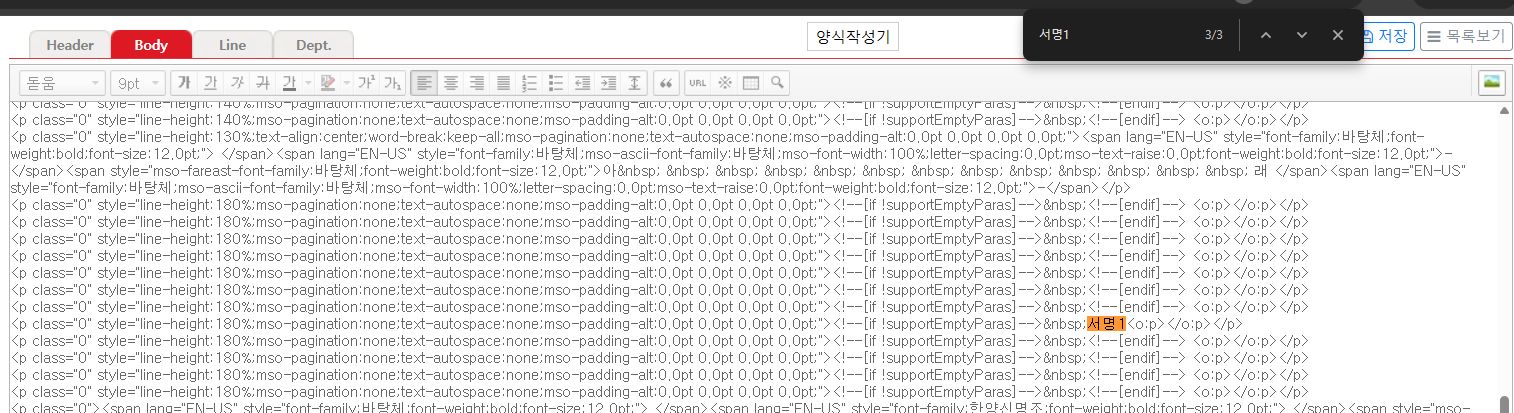Select the Body tab
The height and width of the screenshot is (413, 1514).
coord(151,45)
